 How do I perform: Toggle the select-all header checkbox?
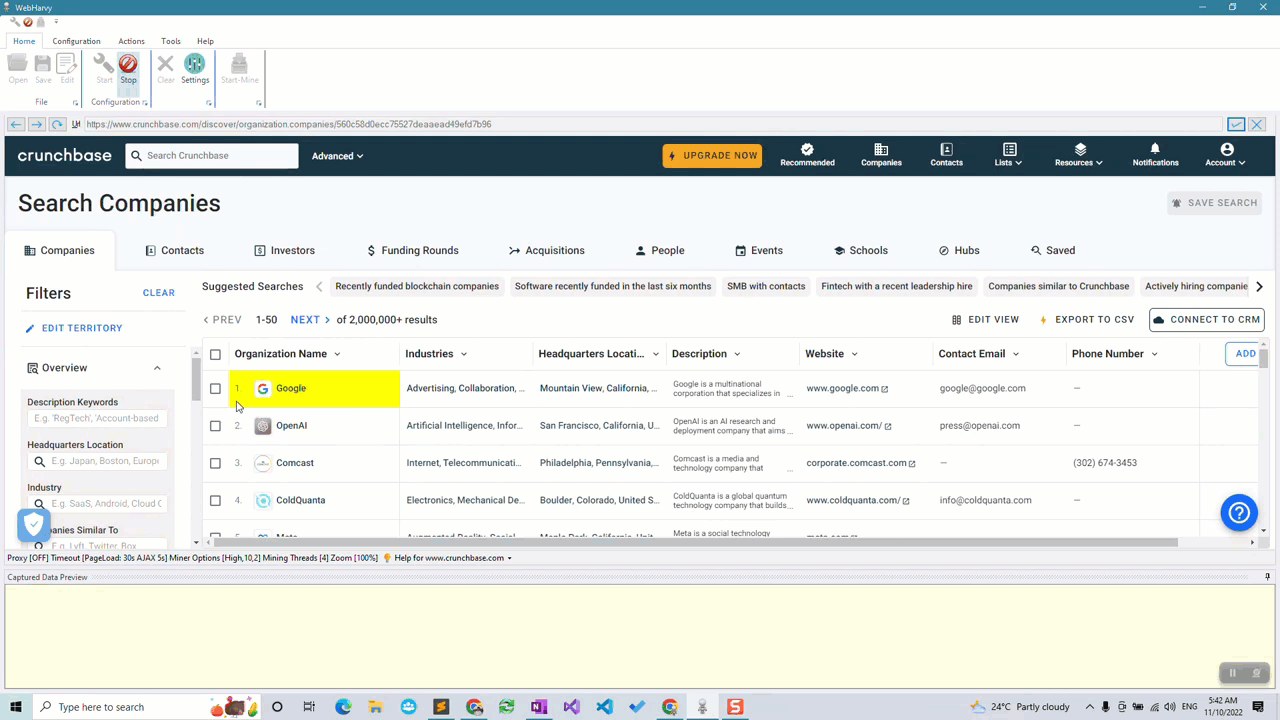click(215, 354)
